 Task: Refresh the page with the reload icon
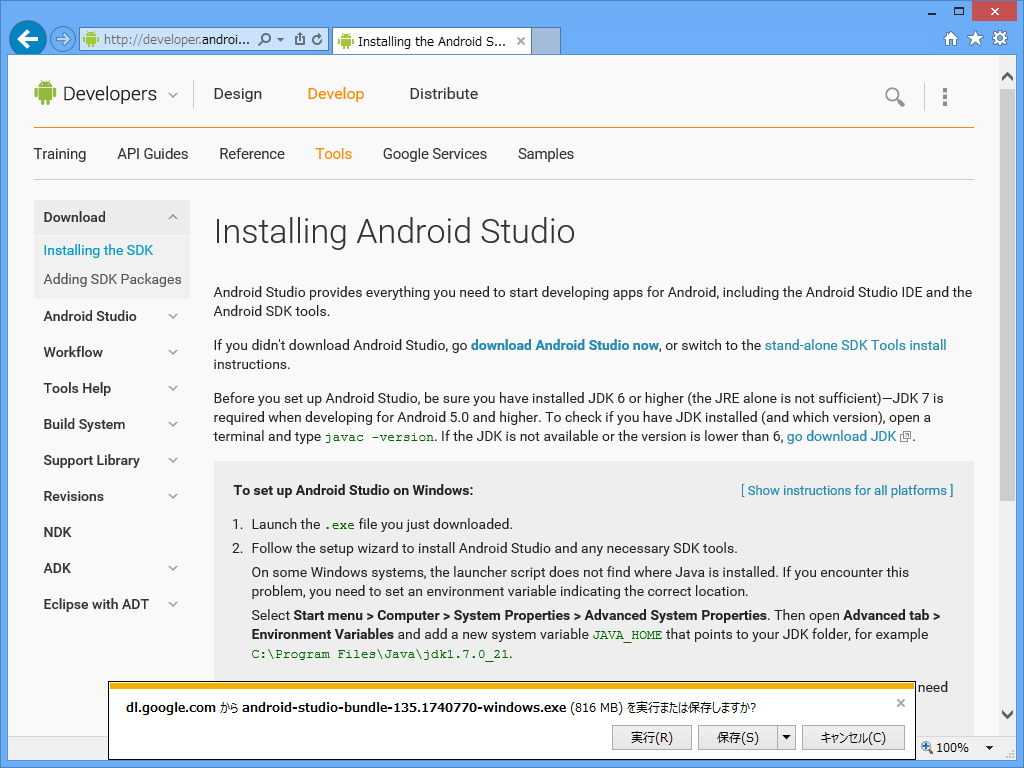click(x=317, y=39)
